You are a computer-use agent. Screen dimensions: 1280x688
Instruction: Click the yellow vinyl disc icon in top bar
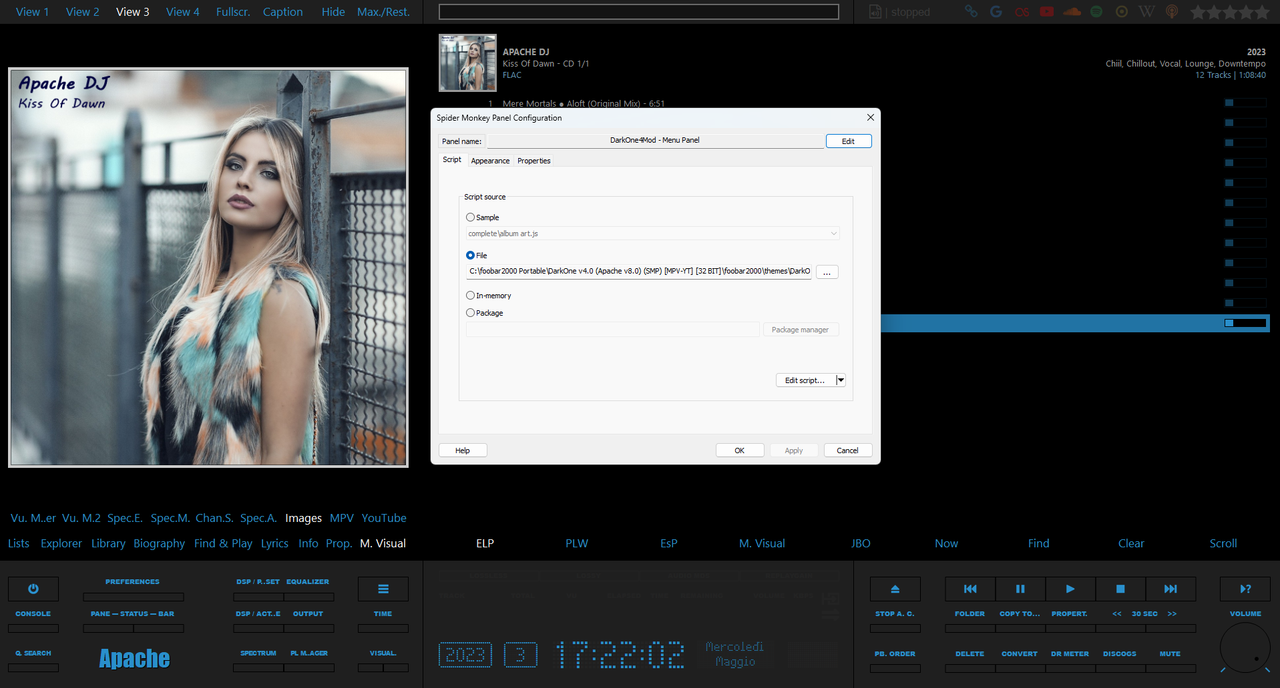tap(1122, 12)
